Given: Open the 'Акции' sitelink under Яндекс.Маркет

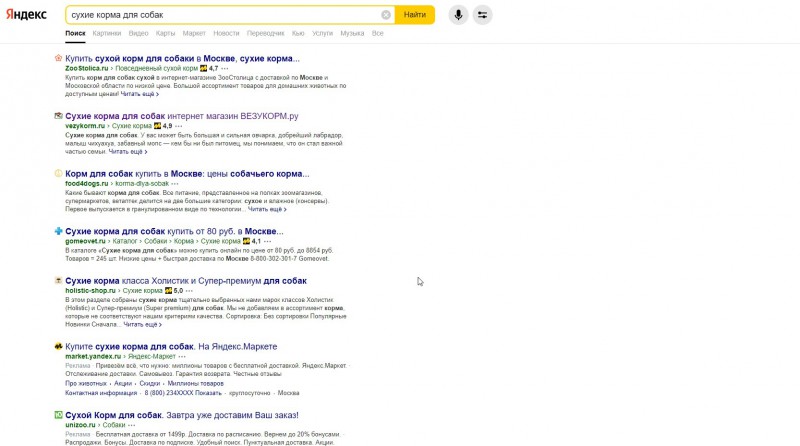Looking at the screenshot, I should 122,383.
